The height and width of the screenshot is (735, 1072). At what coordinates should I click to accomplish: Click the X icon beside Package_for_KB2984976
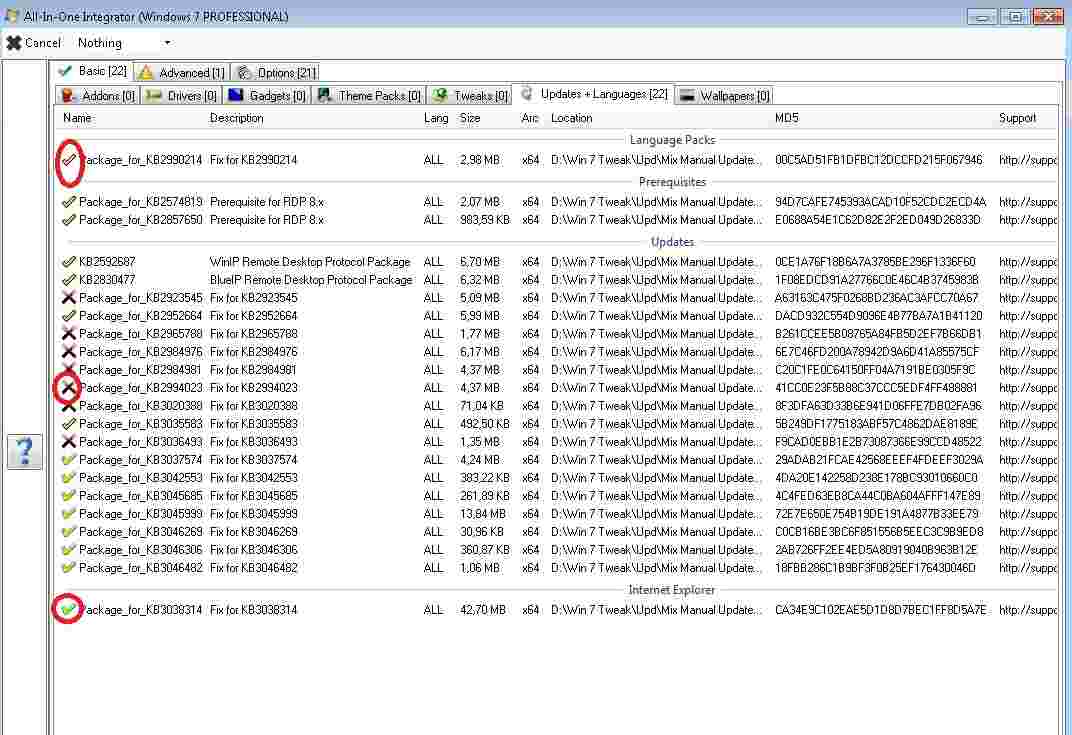tap(68, 352)
